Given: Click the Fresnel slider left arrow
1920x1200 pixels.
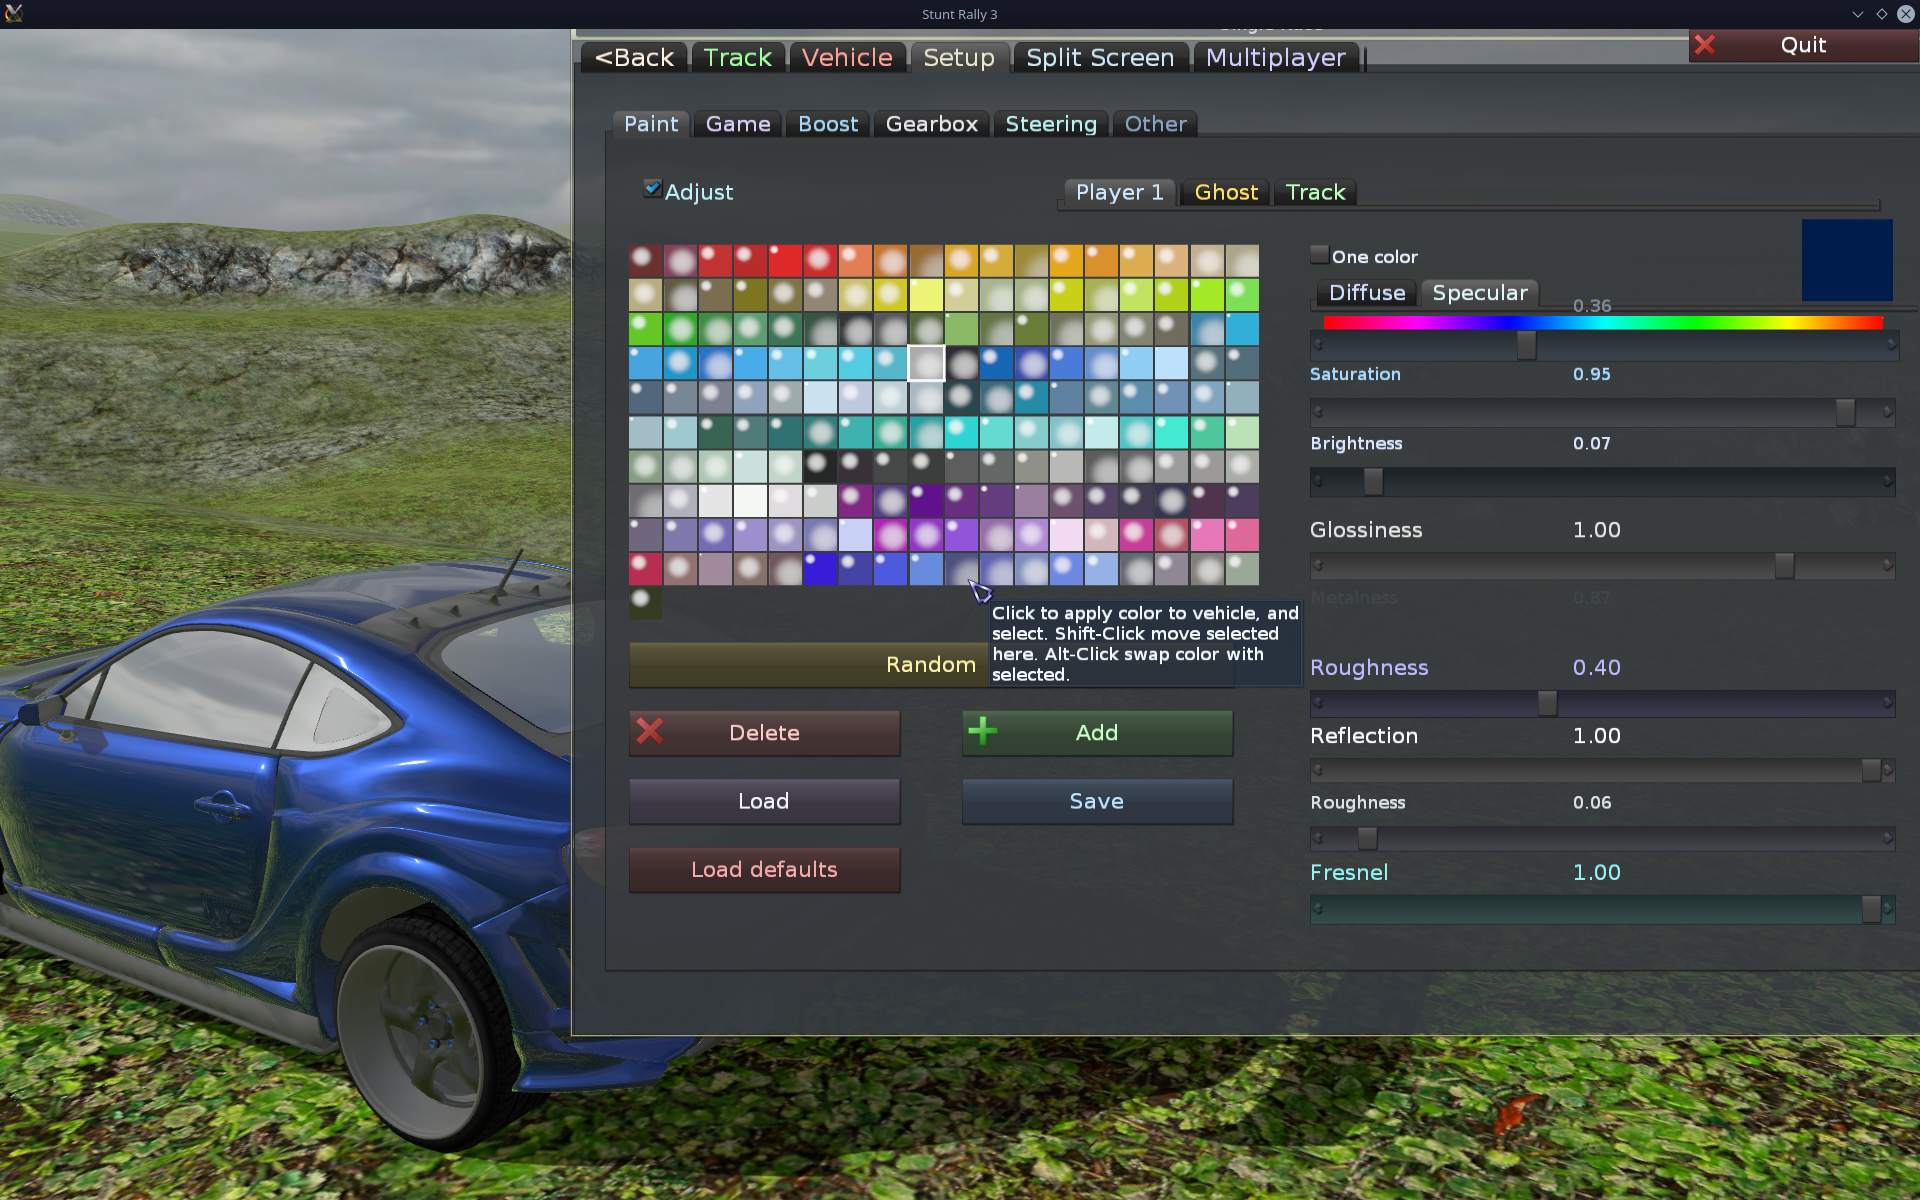Looking at the screenshot, I should pos(1318,909).
